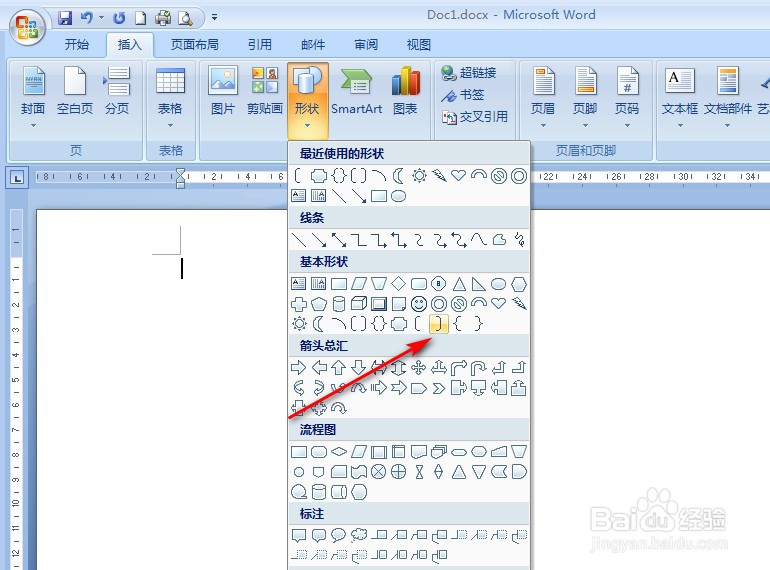
Task: Pick the heart shape in basic shapes
Action: click(x=498, y=303)
